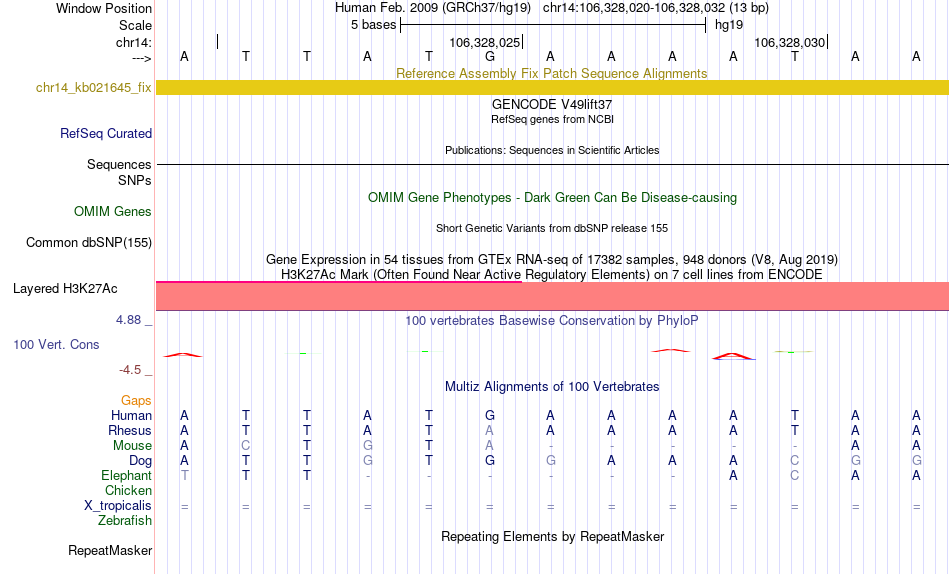Click the OMIM Genes track label
Image resolution: width=950 pixels, height=574 pixels.
(x=112, y=212)
